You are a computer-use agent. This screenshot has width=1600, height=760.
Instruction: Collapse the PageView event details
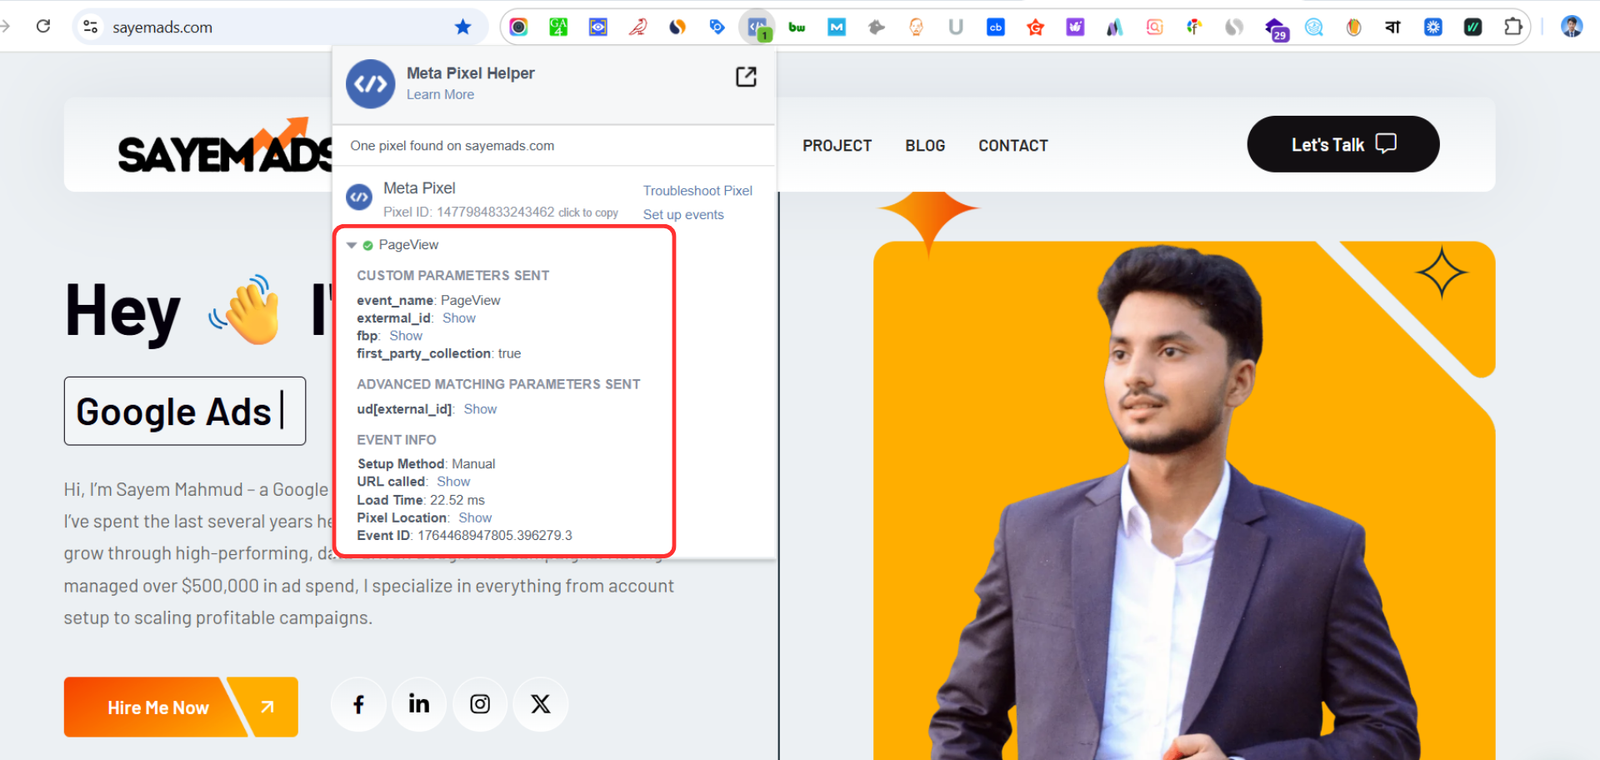[x=352, y=245]
